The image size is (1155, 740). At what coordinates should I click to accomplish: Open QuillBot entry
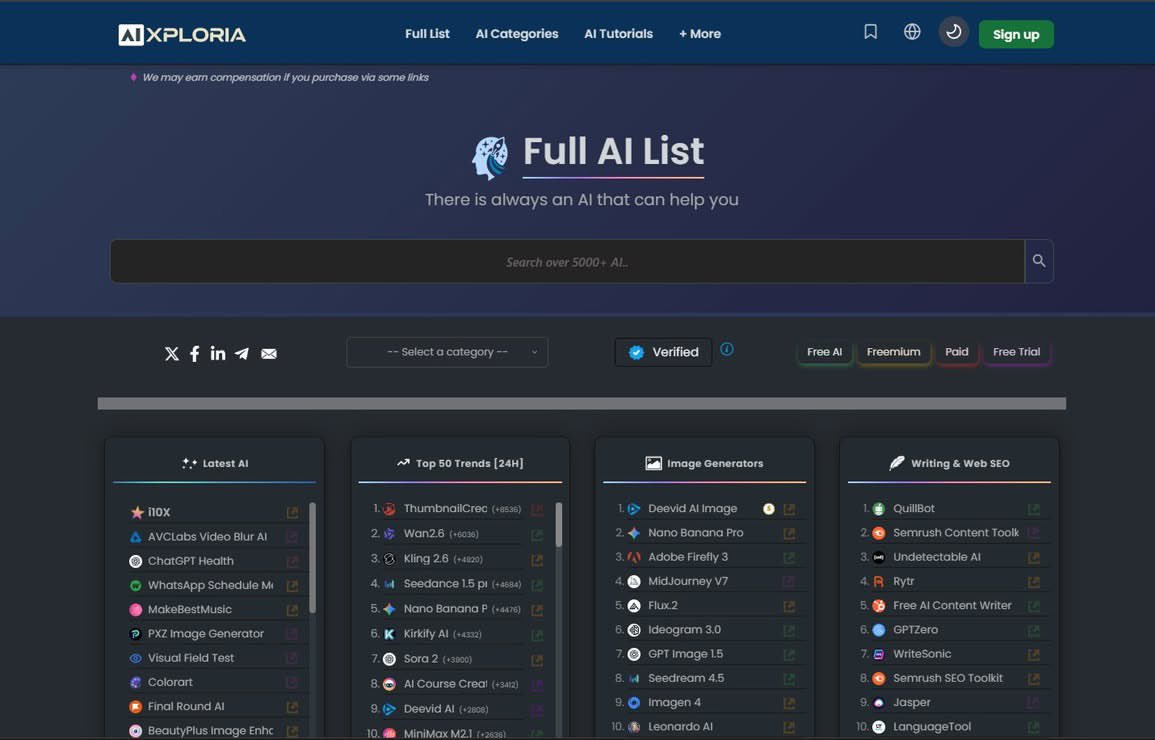coord(914,508)
